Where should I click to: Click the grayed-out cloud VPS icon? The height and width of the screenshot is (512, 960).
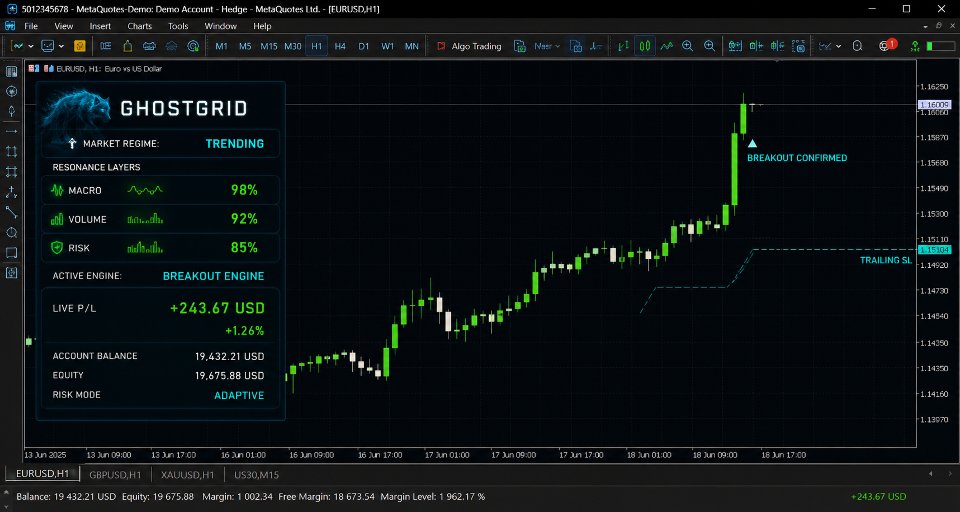[x=171, y=46]
